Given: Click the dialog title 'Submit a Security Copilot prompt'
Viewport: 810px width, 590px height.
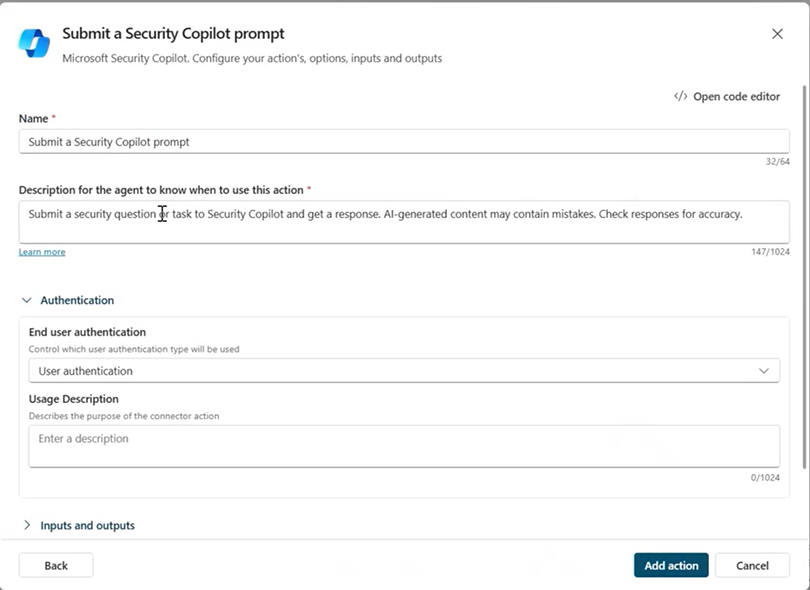Looking at the screenshot, I should 173,34.
